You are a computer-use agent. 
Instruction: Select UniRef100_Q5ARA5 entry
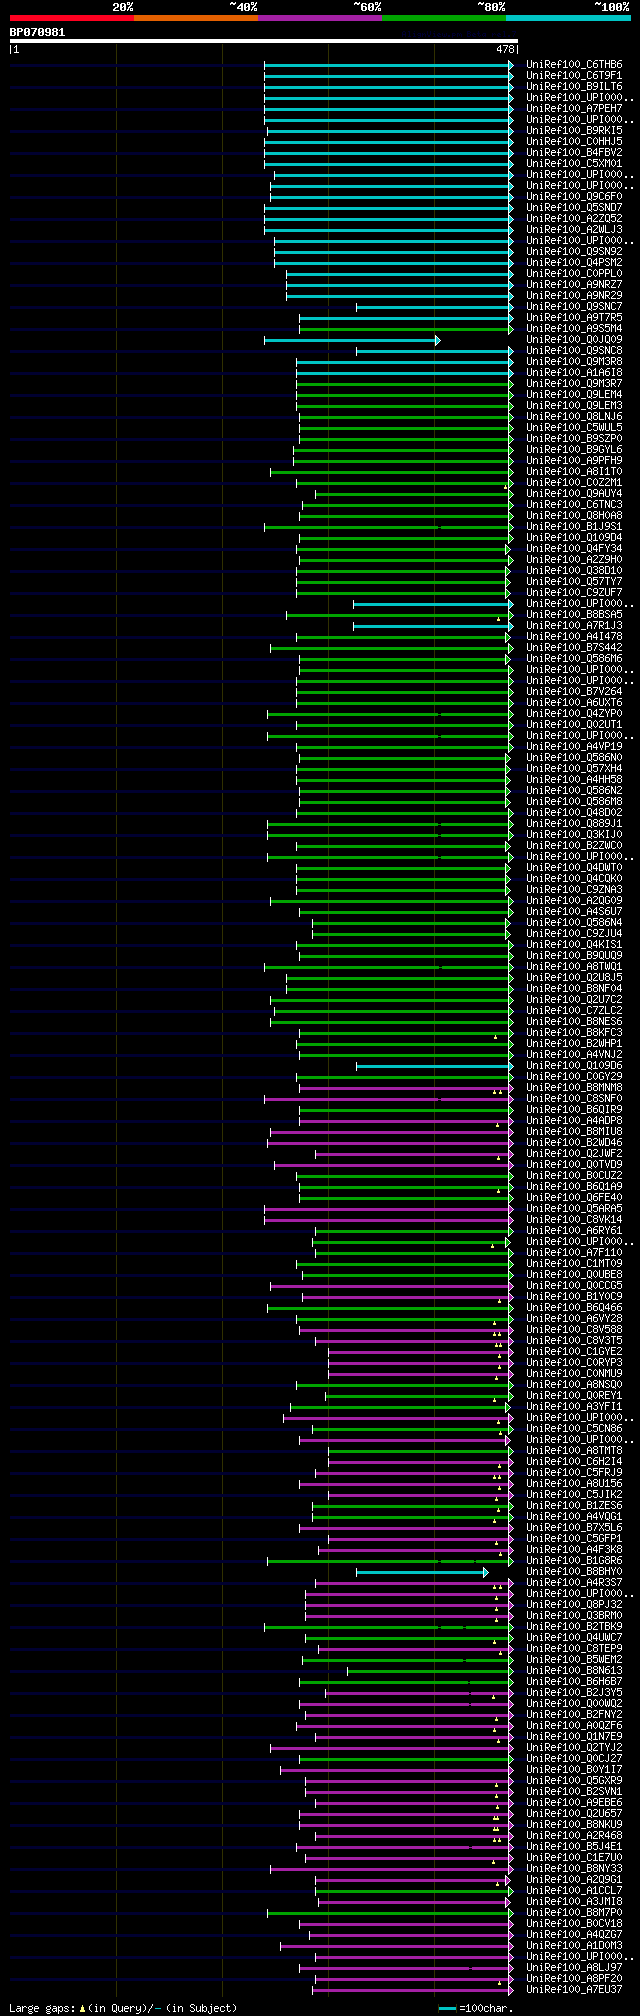click(574, 1208)
